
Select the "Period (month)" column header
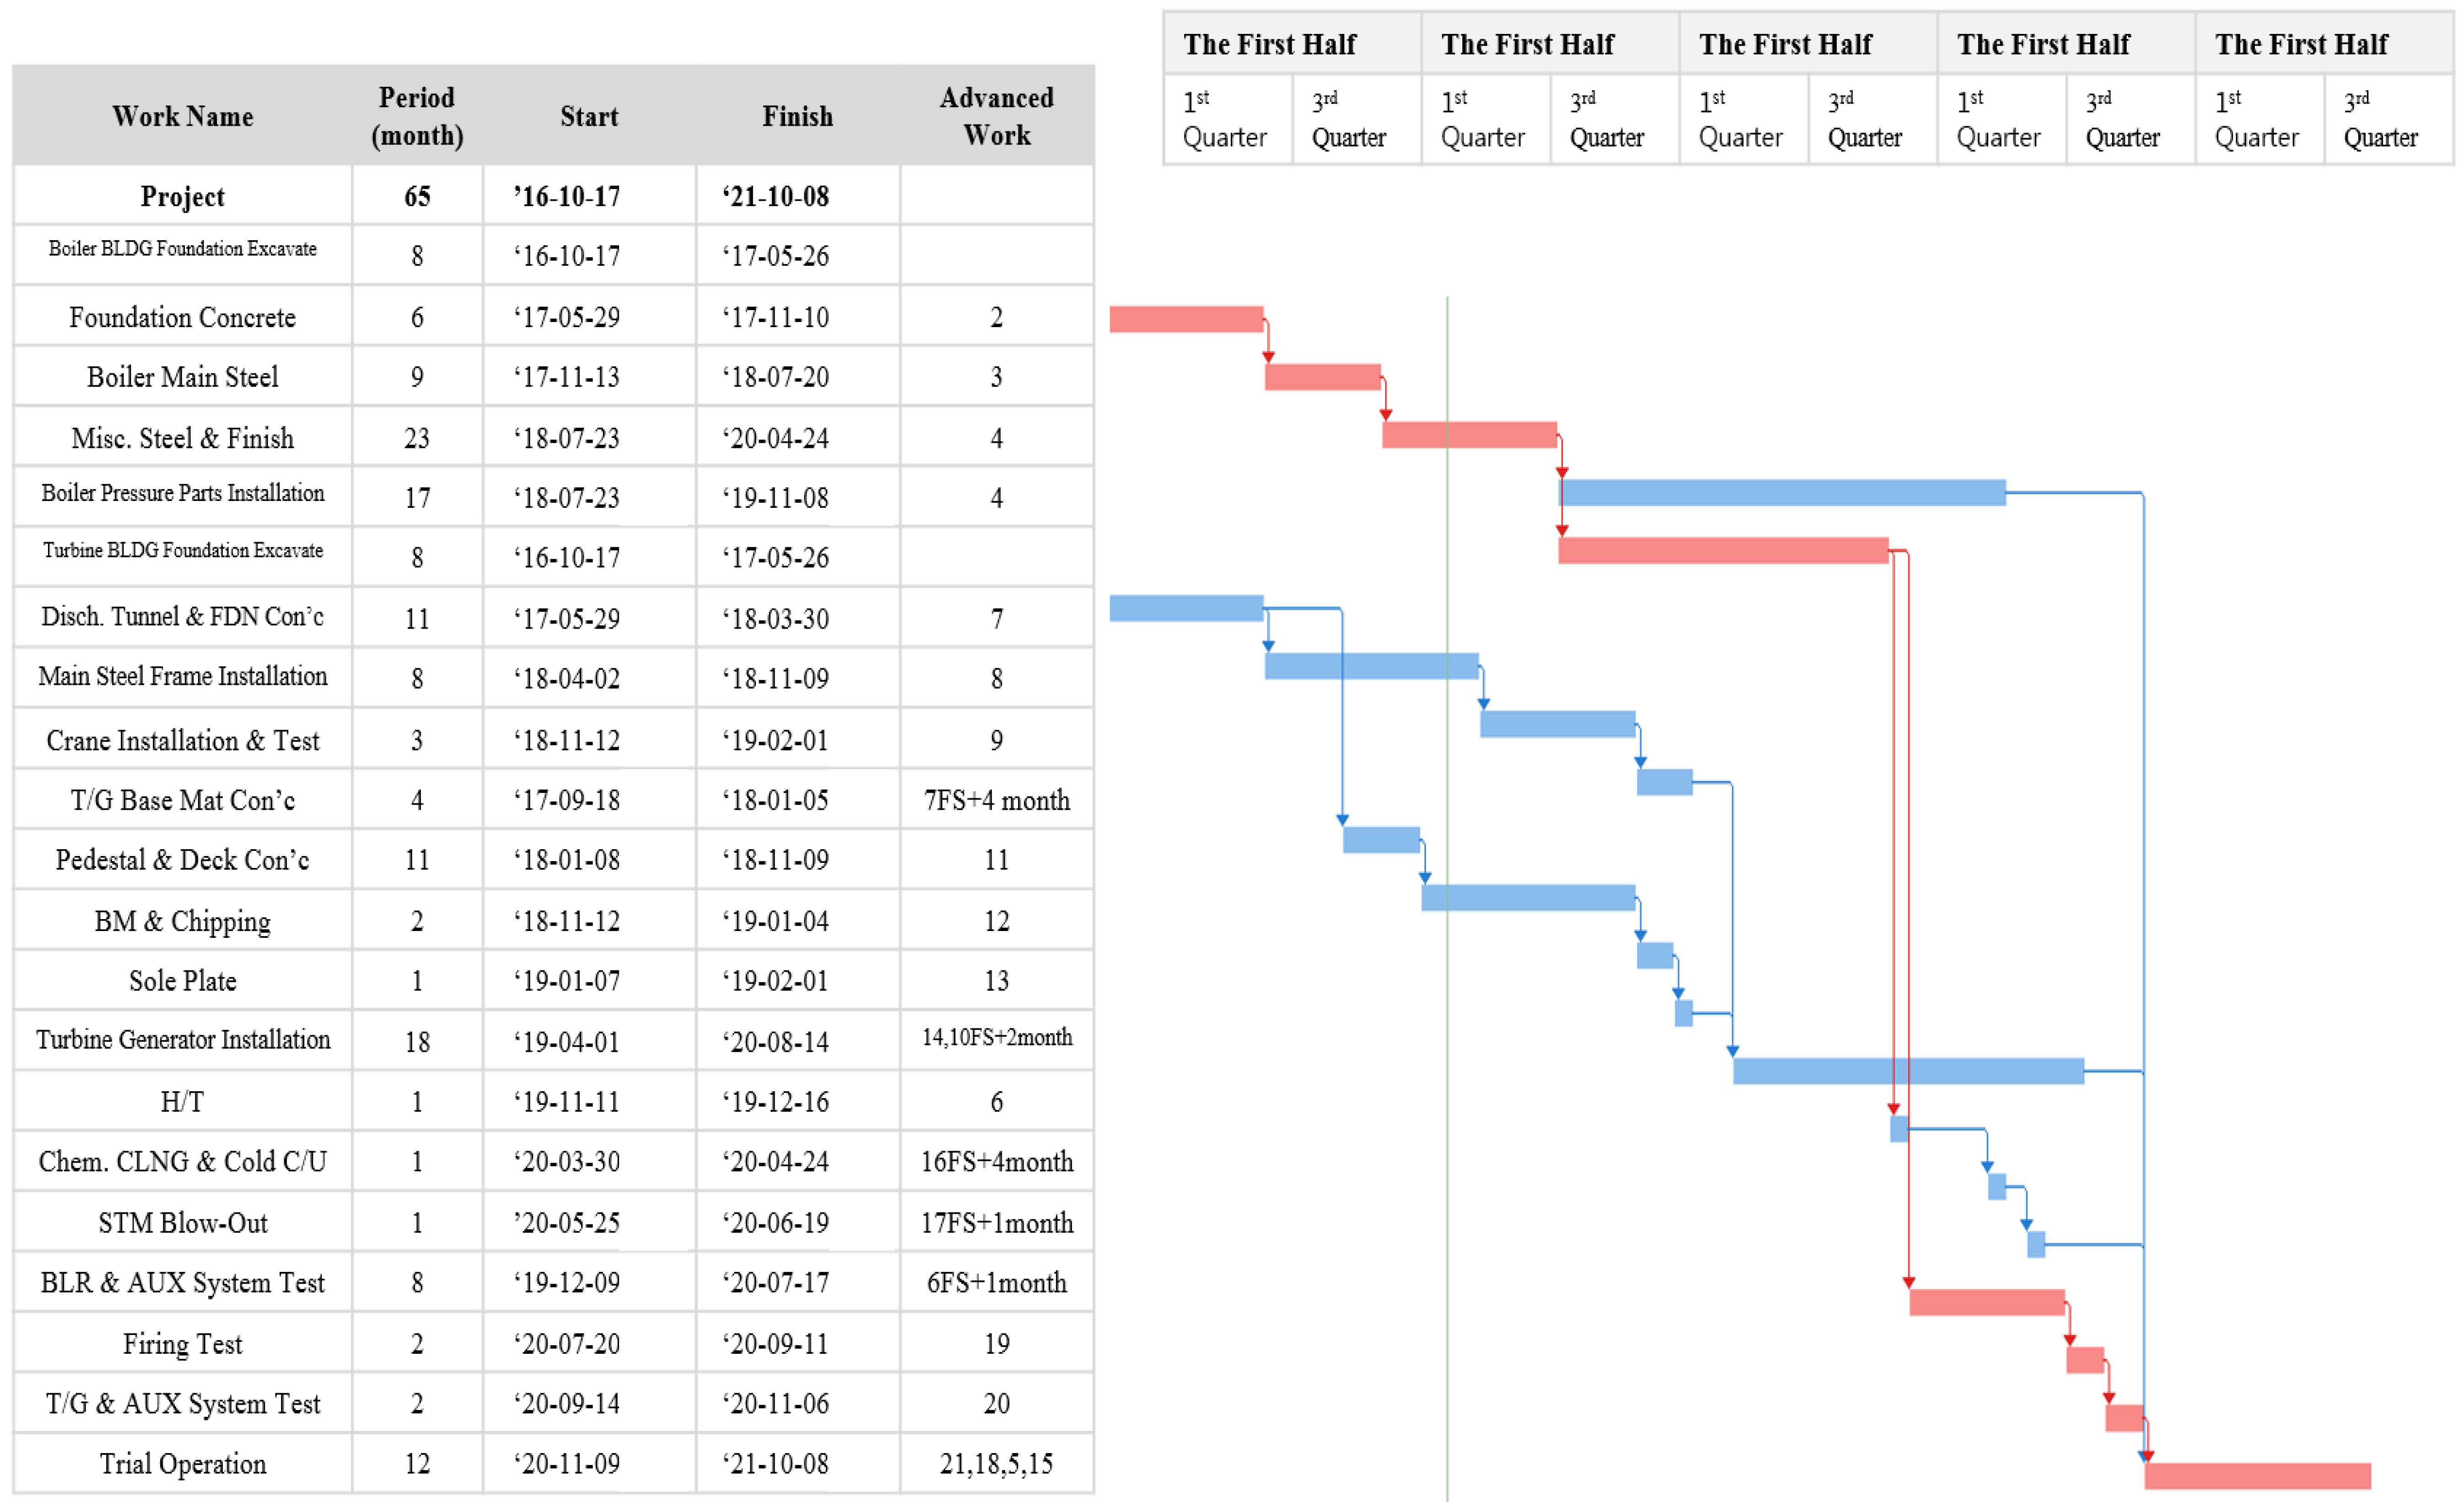(x=417, y=116)
